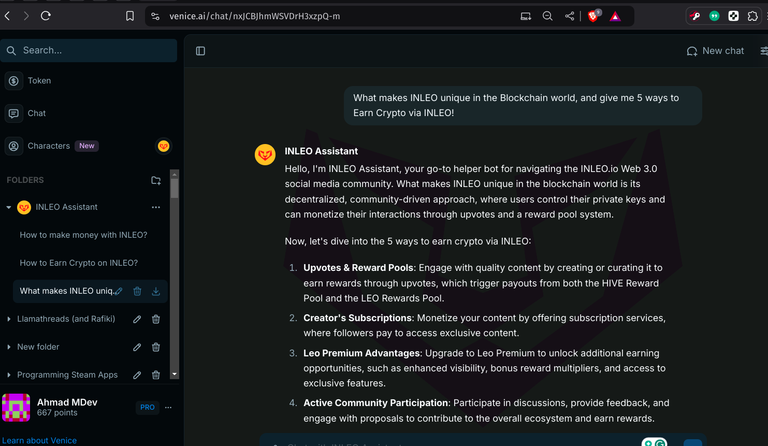Delete the What makes INLEO uniq chat
Screen dimensions: 768x446
(137, 291)
